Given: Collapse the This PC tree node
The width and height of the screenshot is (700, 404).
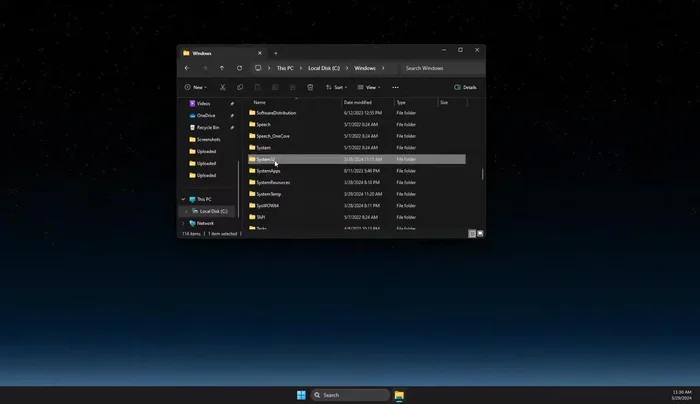Looking at the screenshot, I should click(x=183, y=199).
